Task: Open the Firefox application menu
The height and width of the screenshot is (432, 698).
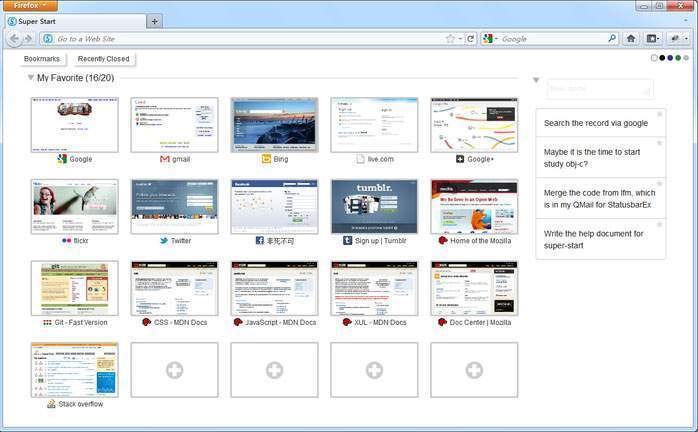Action: 29,6
